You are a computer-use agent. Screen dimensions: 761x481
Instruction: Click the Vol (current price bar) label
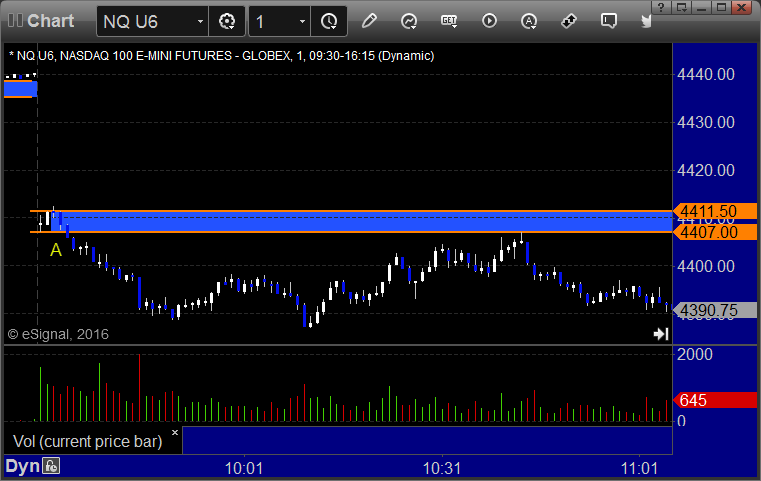point(87,441)
